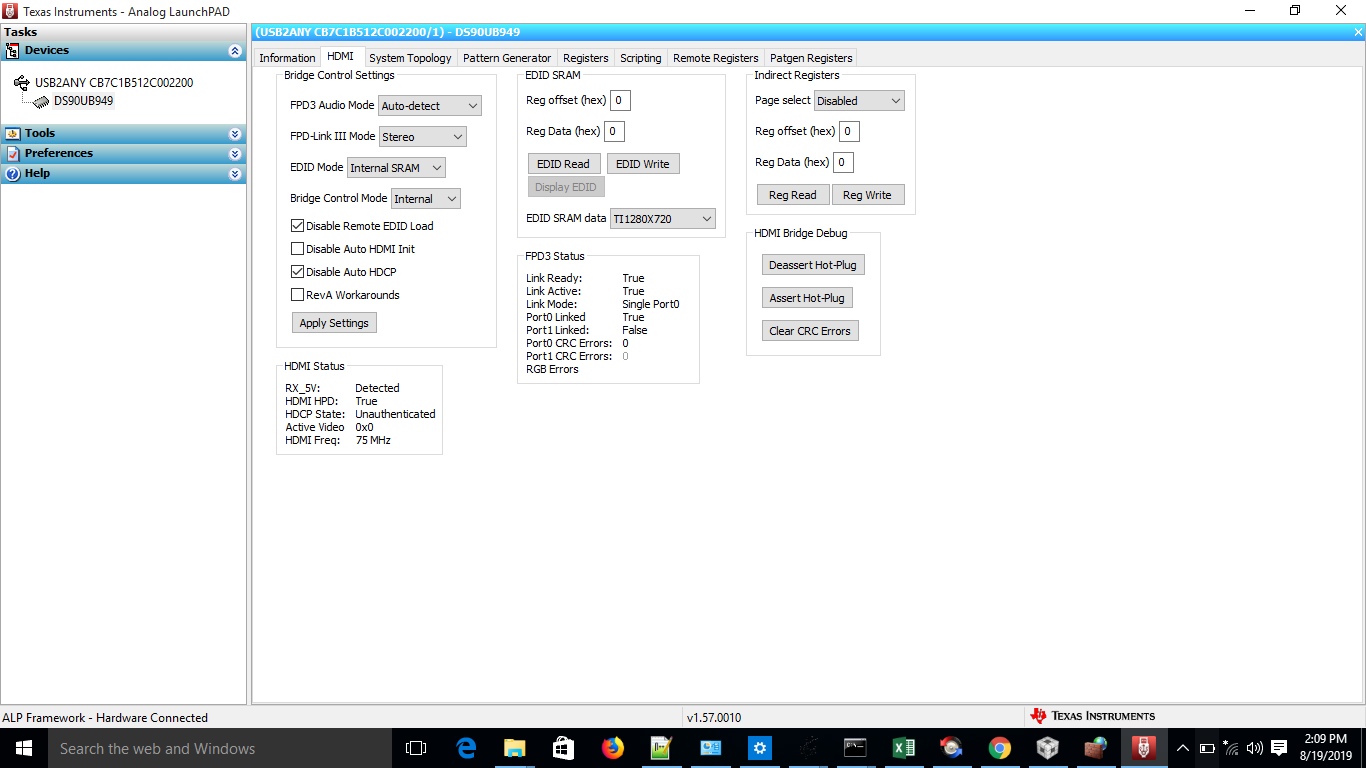Viewport: 1366px width, 768px height.
Task: Open Task View from the taskbar
Action: 416,748
